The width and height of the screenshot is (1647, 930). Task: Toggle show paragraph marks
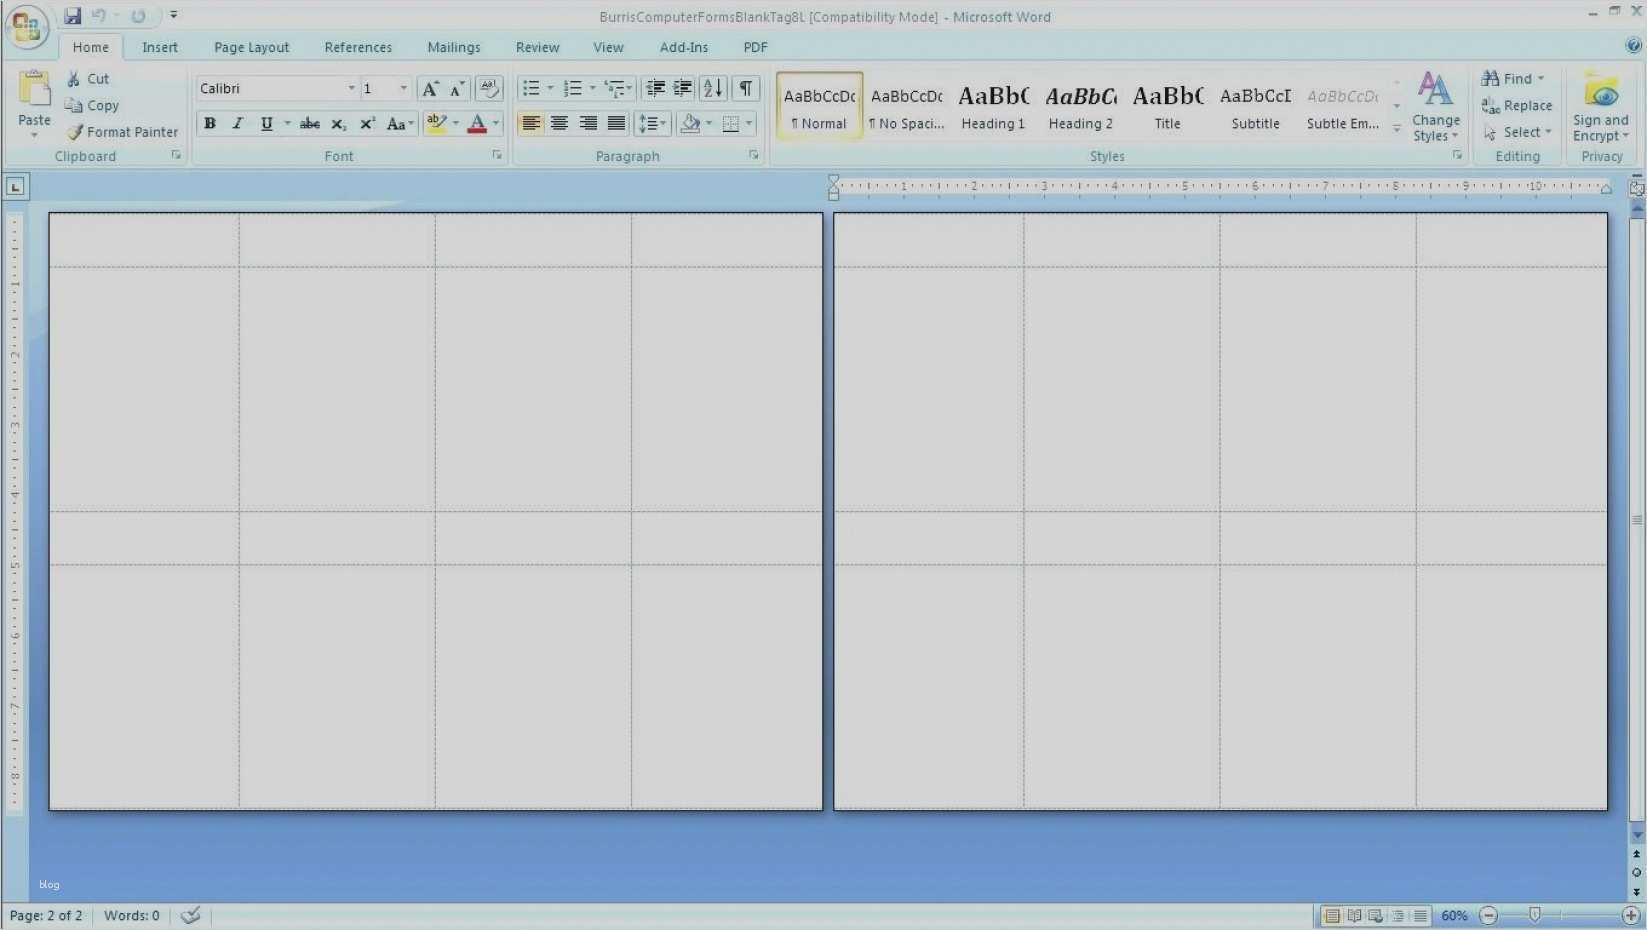point(746,89)
